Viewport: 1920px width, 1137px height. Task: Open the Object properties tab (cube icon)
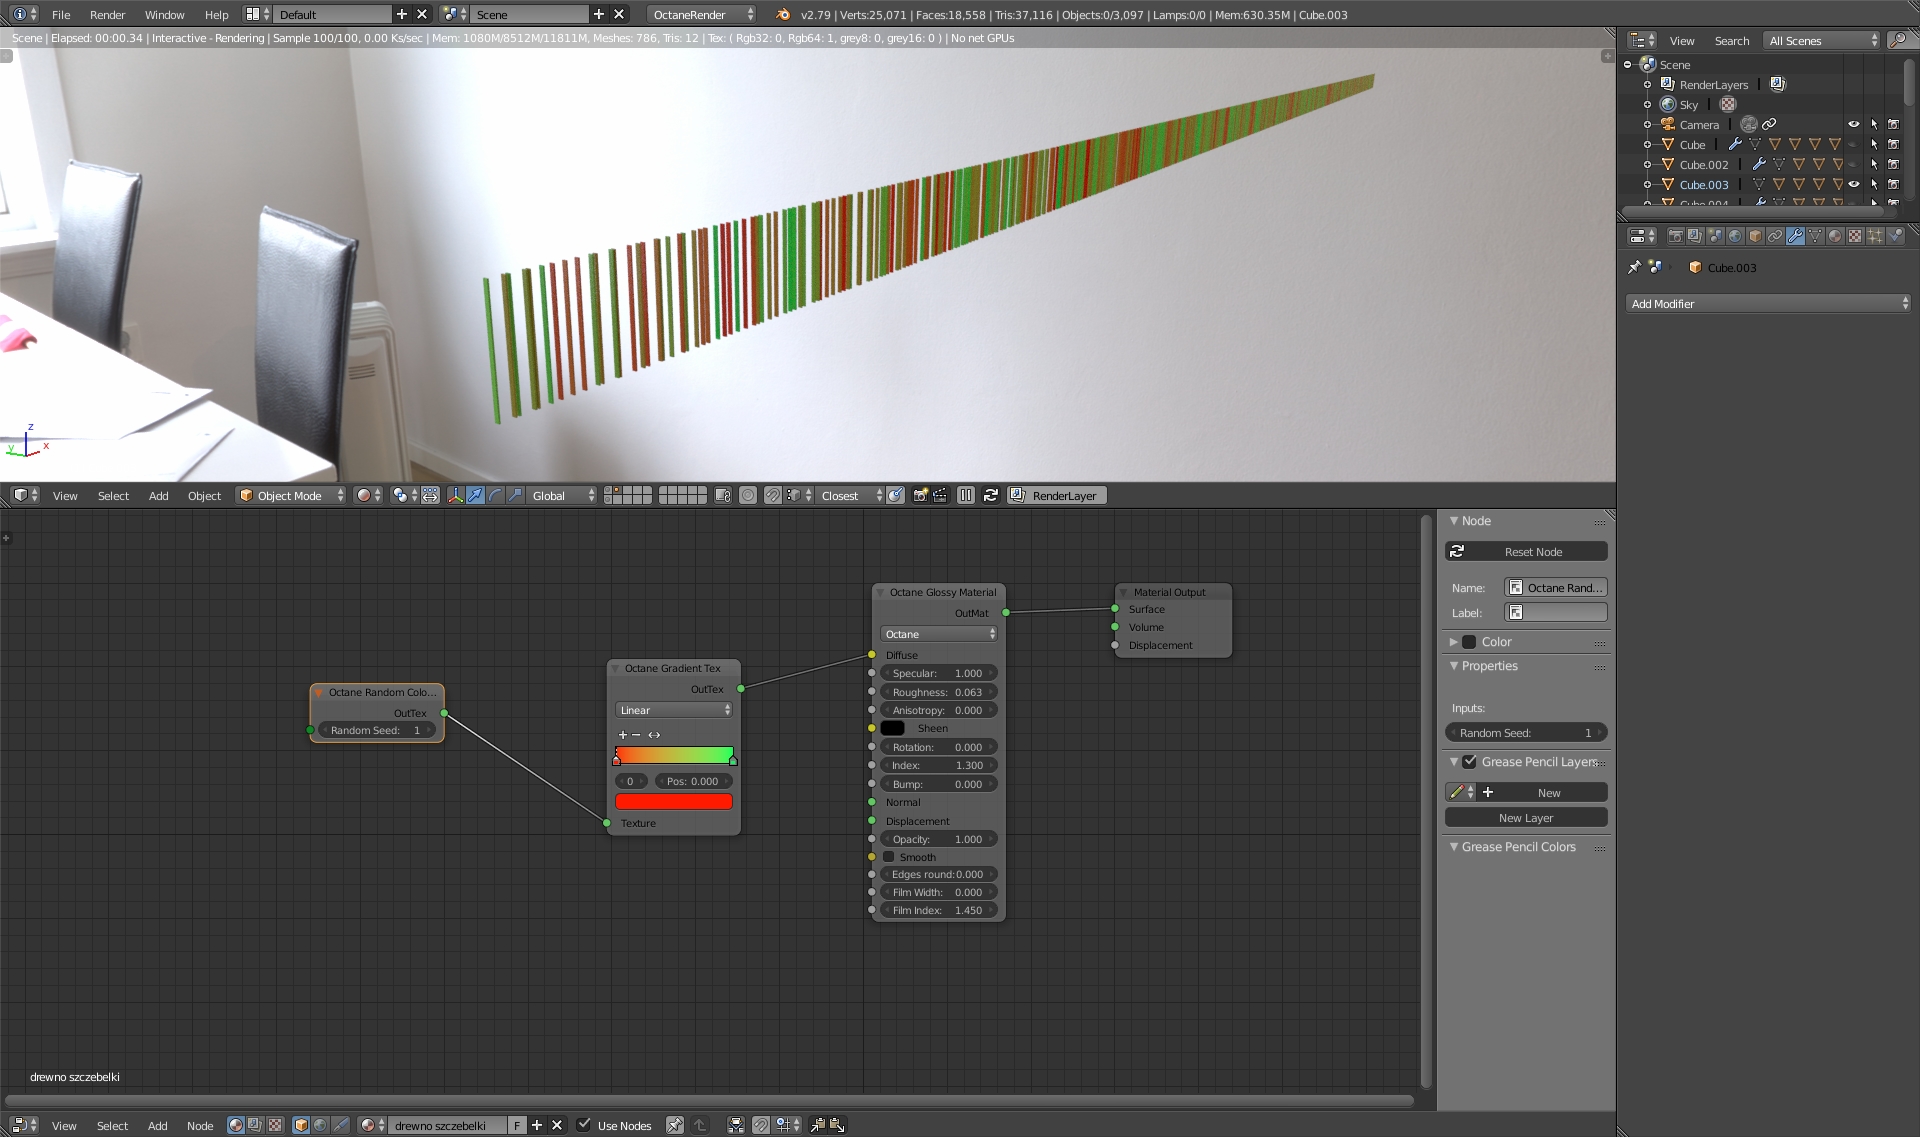click(1755, 236)
